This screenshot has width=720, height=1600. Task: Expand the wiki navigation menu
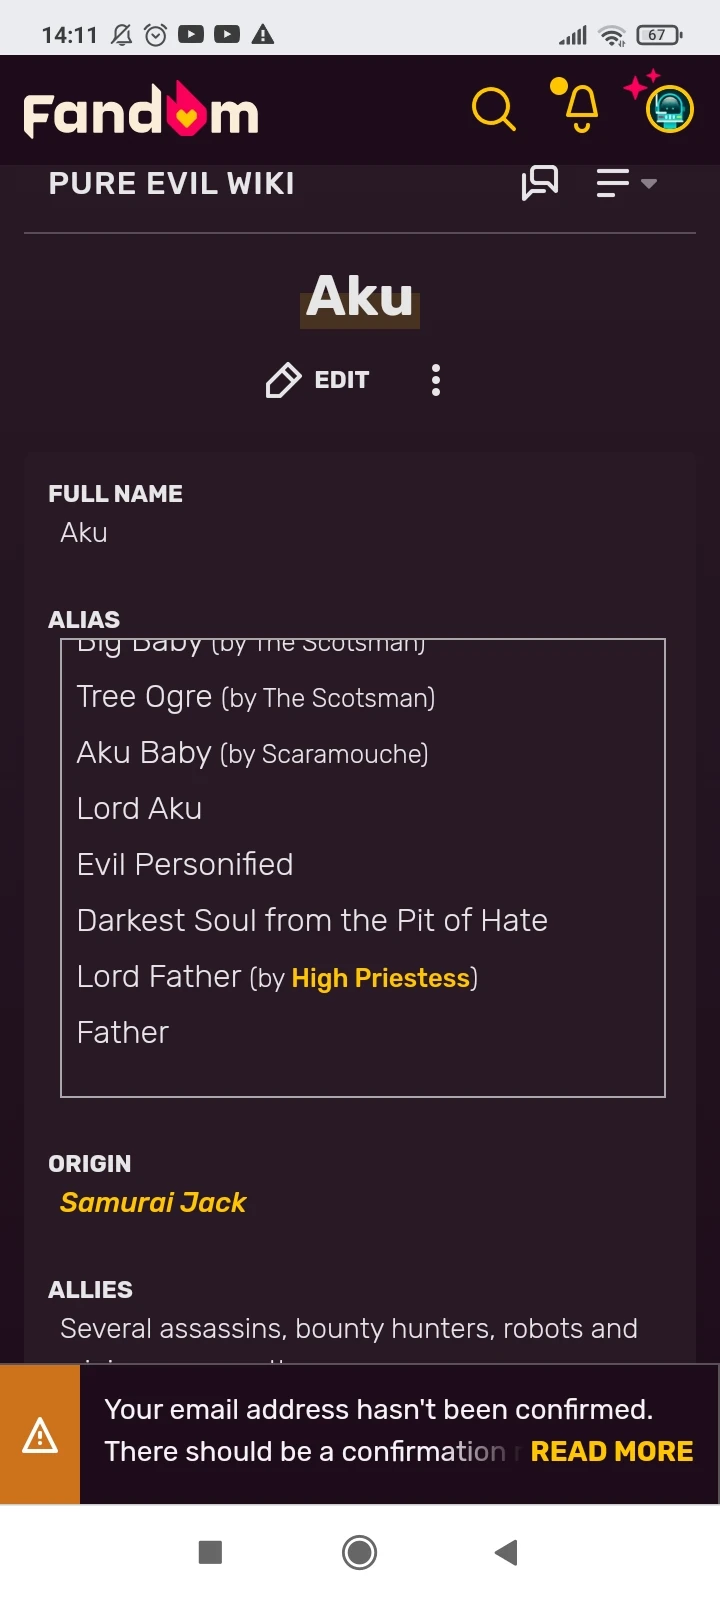click(x=626, y=183)
